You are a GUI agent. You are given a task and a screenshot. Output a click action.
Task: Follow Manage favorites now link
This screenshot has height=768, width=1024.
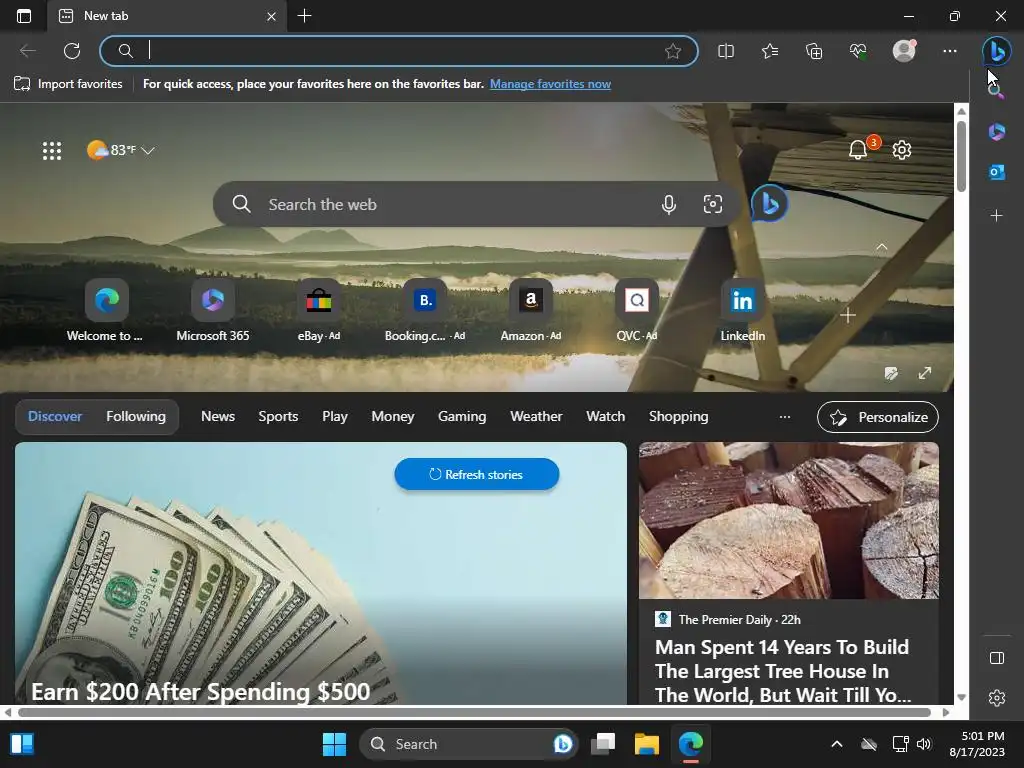pyautogui.click(x=551, y=84)
